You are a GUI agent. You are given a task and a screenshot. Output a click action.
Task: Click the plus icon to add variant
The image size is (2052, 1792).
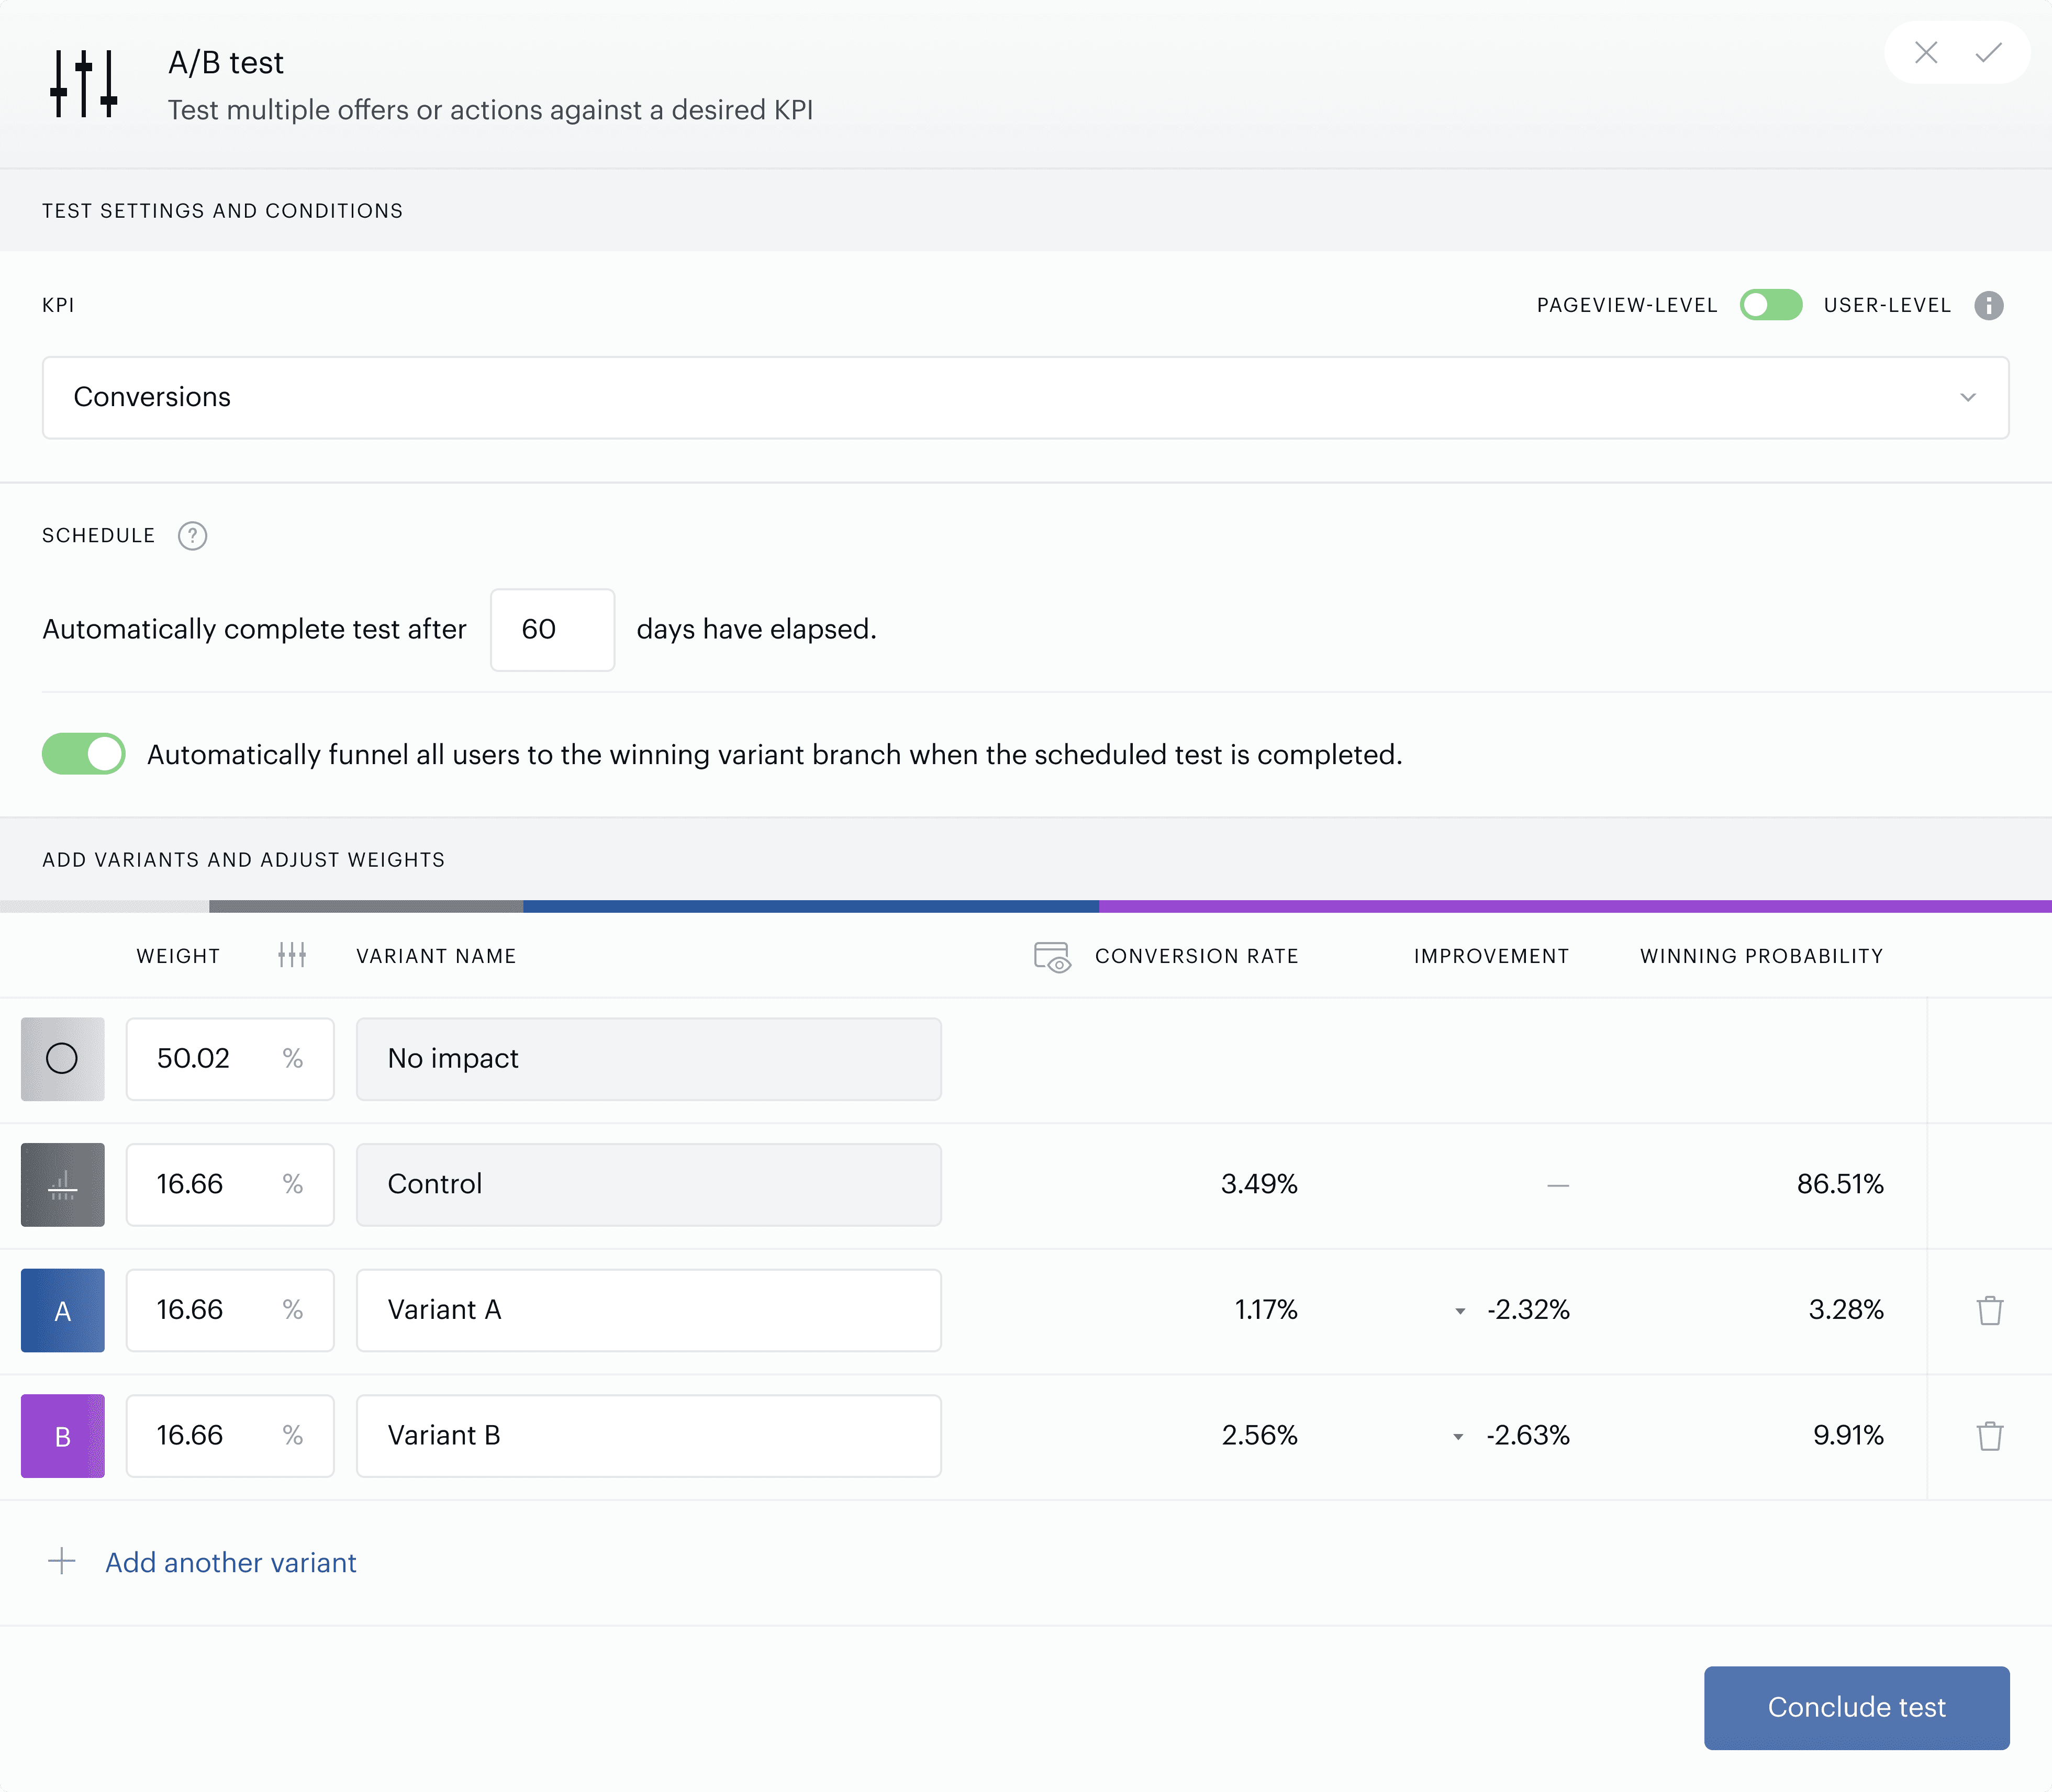62,1561
